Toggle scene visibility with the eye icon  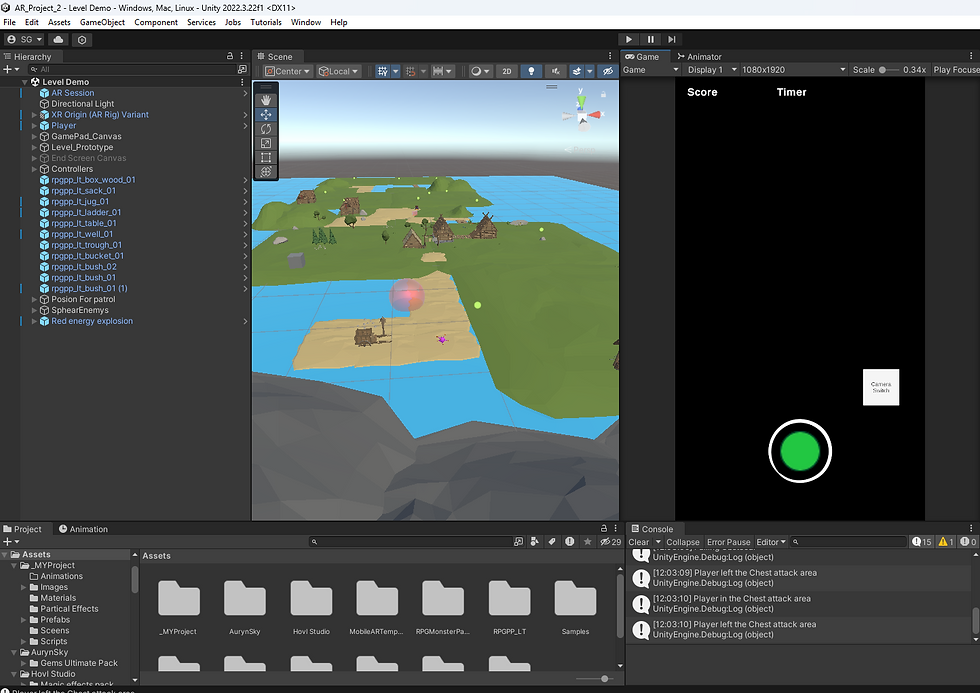[607, 71]
